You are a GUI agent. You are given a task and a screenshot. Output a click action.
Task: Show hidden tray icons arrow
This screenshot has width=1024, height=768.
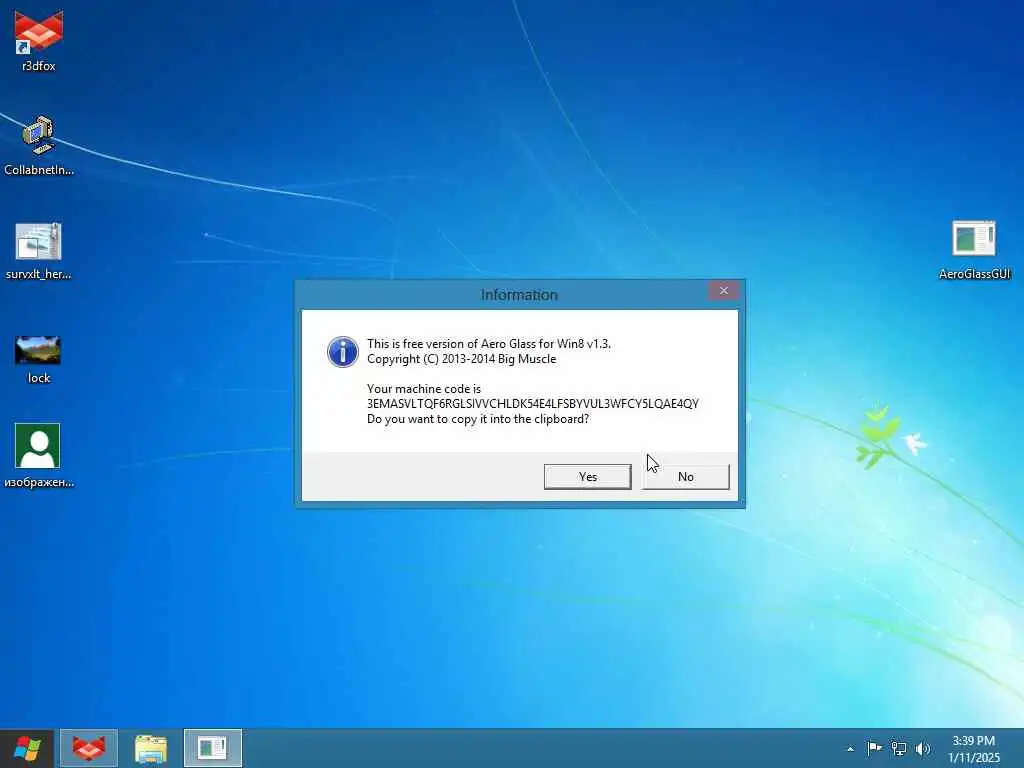coord(850,749)
